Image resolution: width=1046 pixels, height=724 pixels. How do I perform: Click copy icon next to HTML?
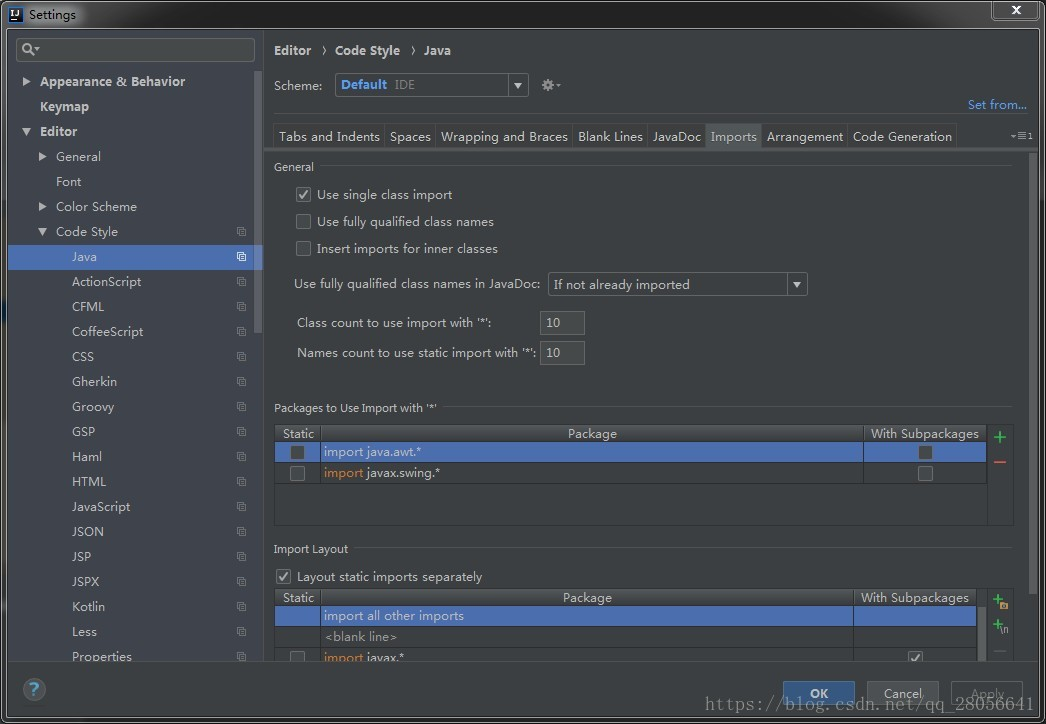pyautogui.click(x=241, y=482)
